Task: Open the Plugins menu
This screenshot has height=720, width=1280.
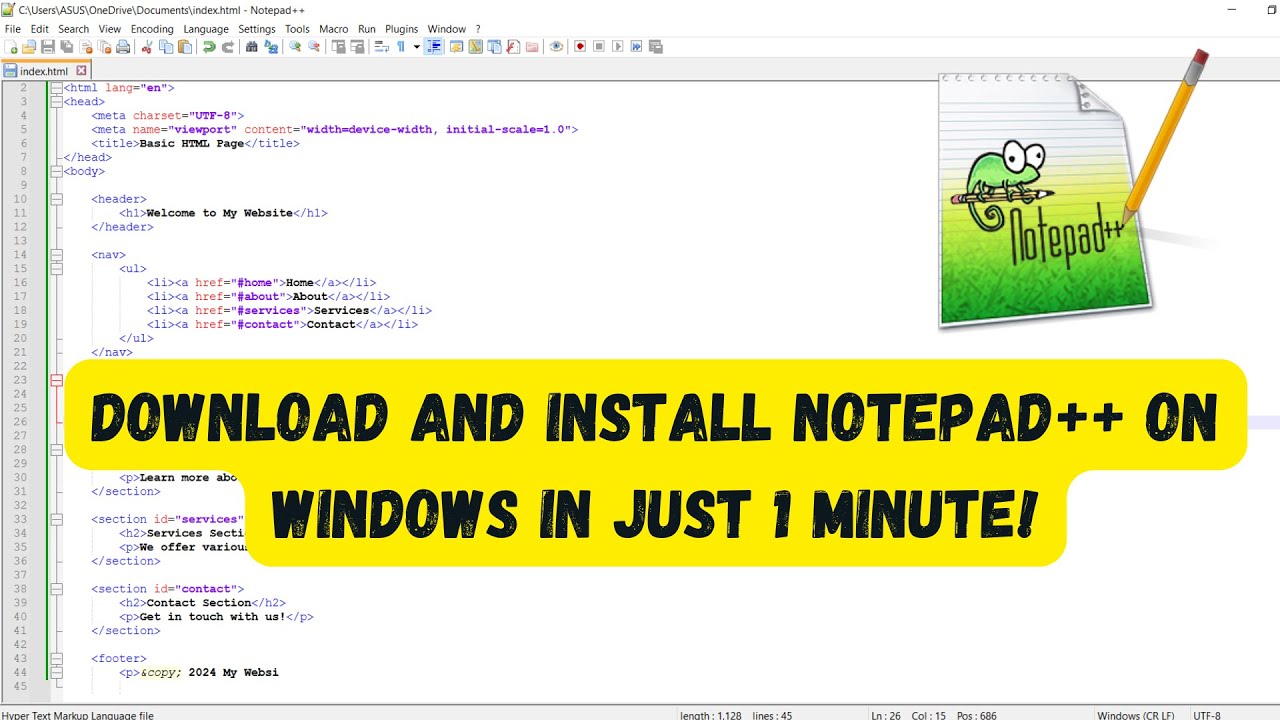Action: pos(402,29)
